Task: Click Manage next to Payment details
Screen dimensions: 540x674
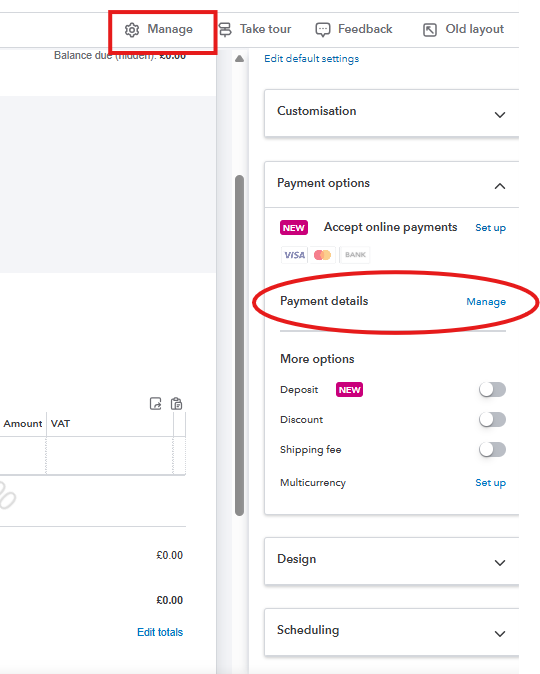Action: pyautogui.click(x=486, y=302)
